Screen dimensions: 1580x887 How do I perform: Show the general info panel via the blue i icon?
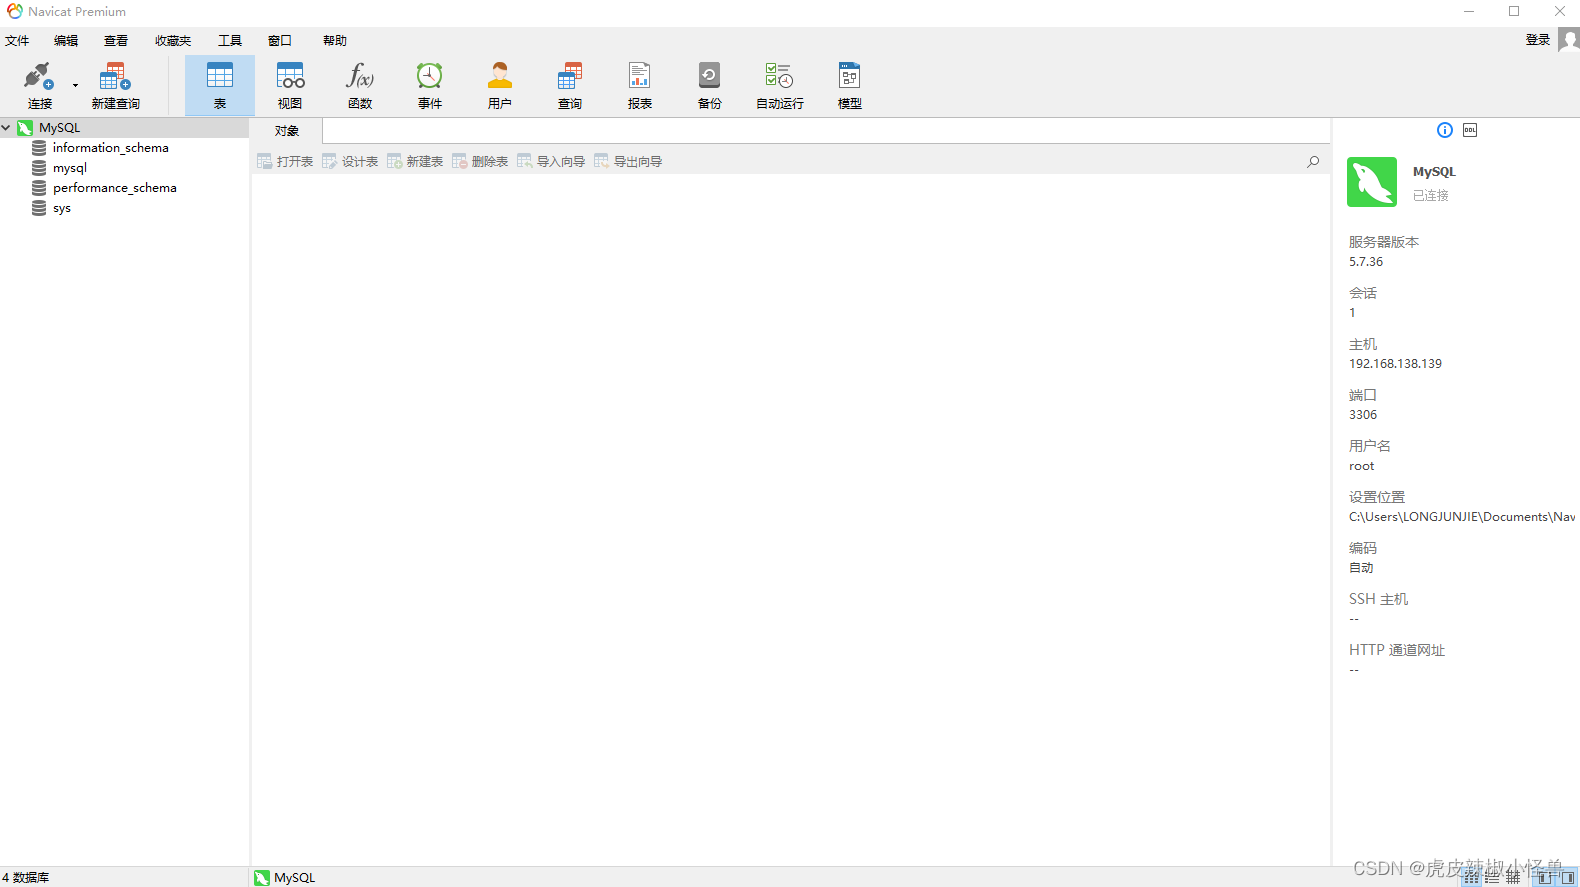(x=1445, y=130)
